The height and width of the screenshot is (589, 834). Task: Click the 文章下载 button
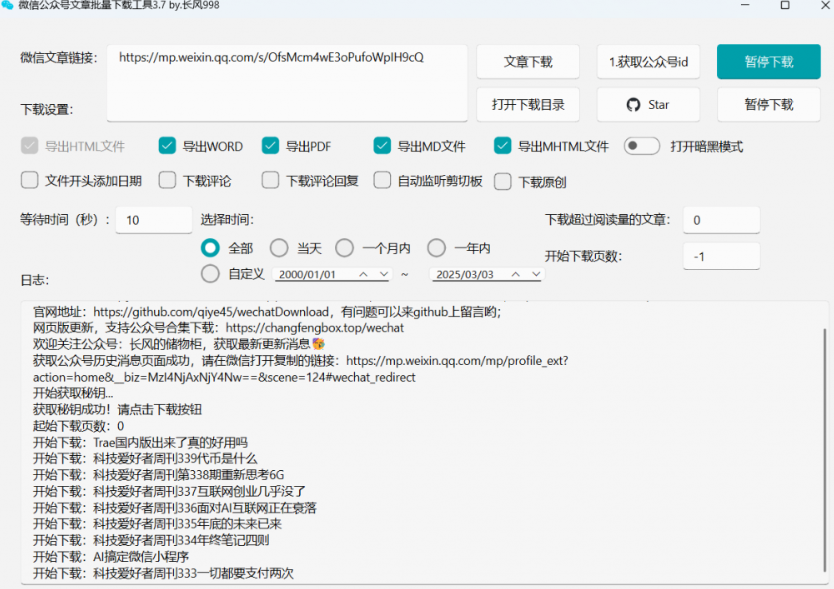tap(528, 61)
